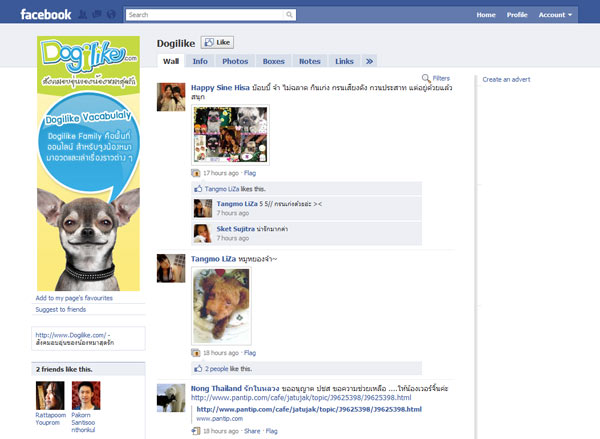The width and height of the screenshot is (600, 439).
Task: Click photo icon under Happy Sine Hisa post
Action: [196, 173]
